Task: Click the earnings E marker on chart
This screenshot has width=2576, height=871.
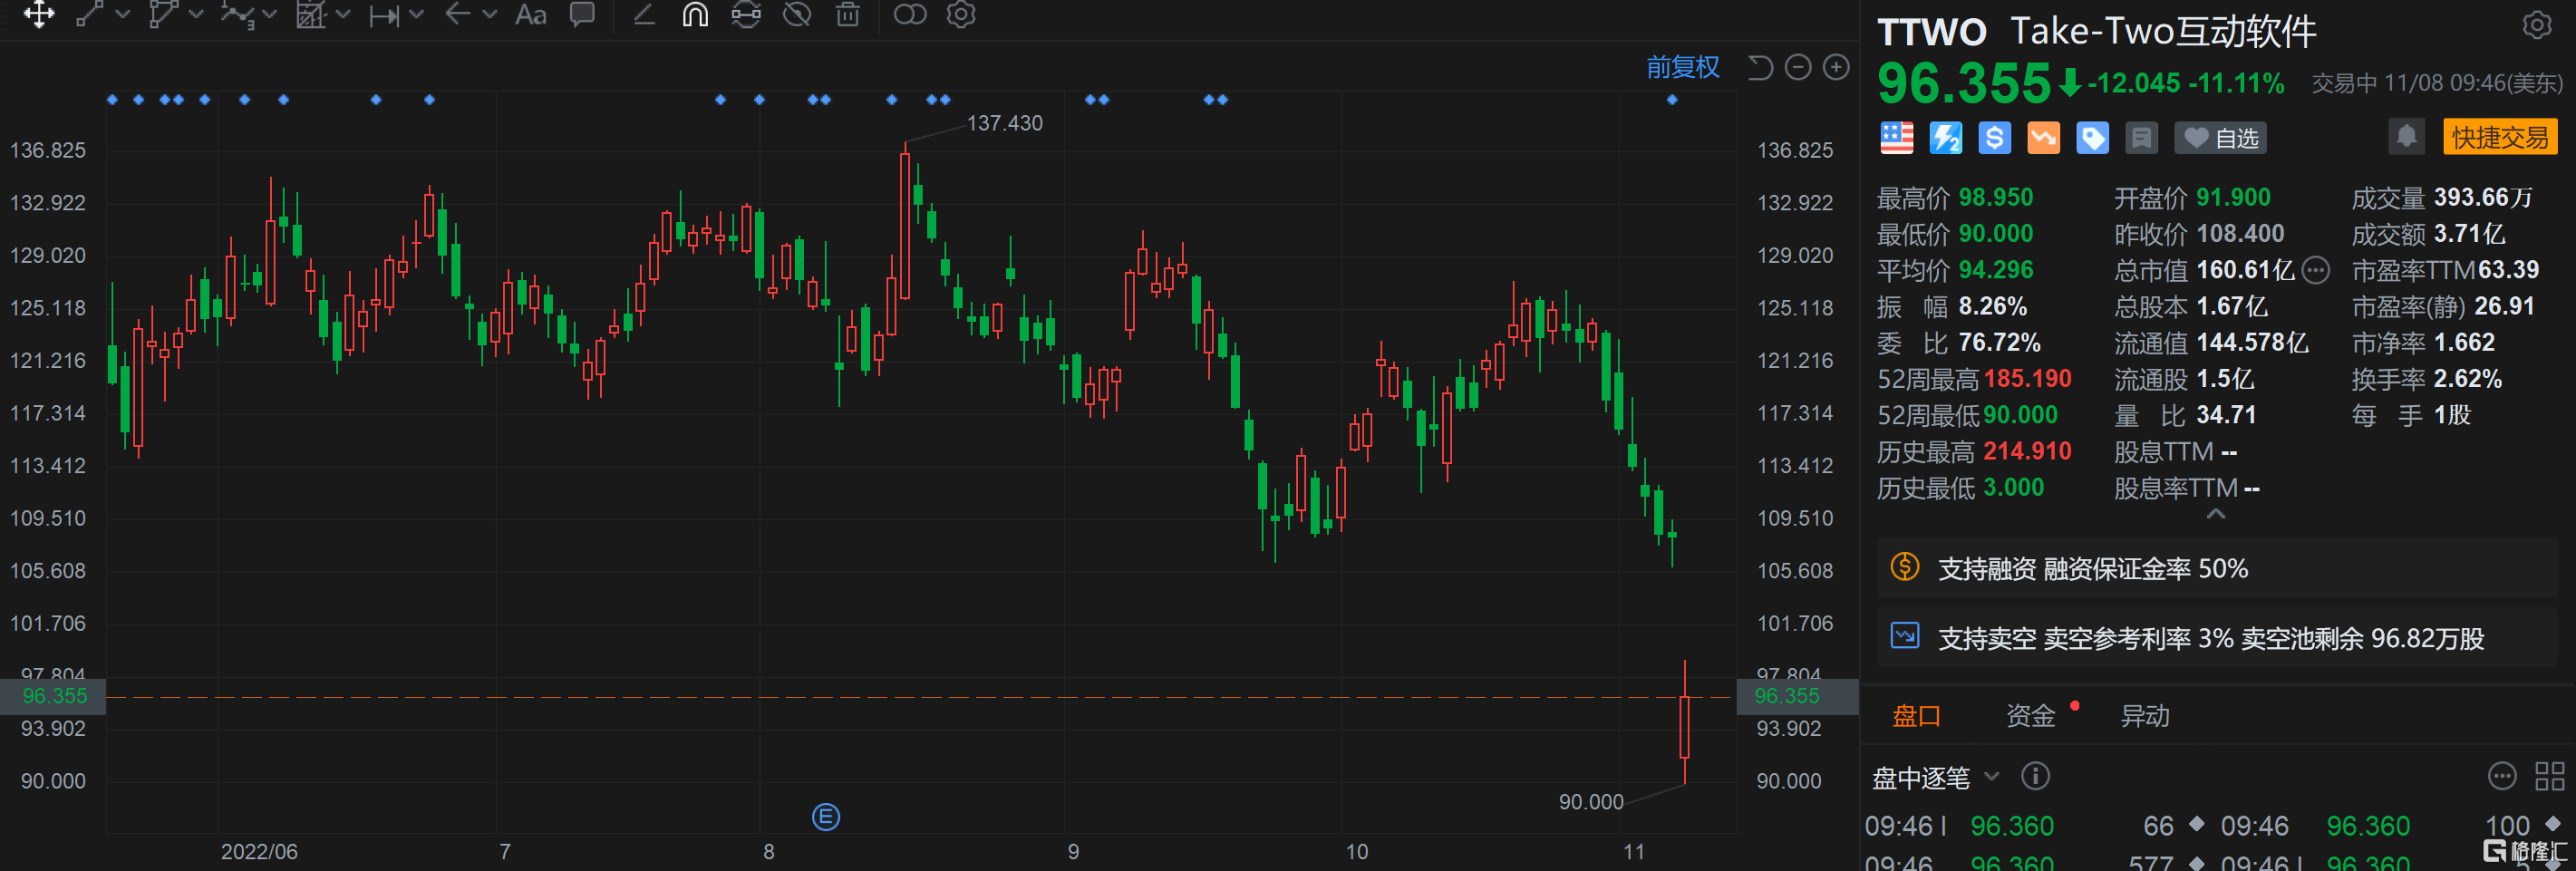Action: click(826, 817)
